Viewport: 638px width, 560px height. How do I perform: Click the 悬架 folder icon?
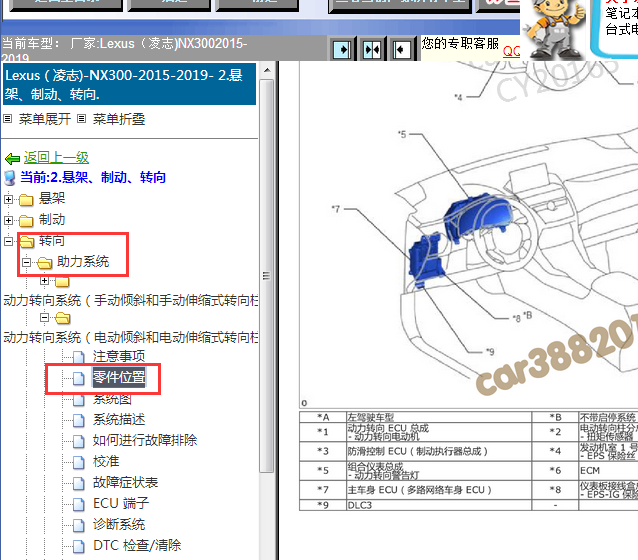26,199
